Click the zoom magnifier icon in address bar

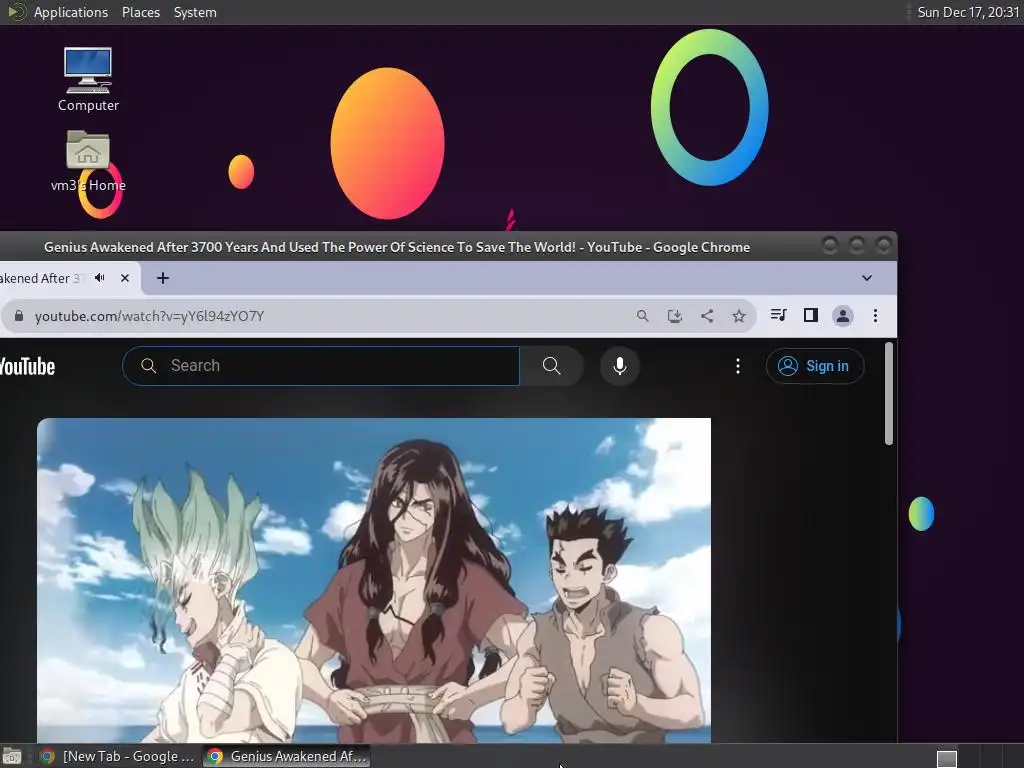pyautogui.click(x=643, y=316)
